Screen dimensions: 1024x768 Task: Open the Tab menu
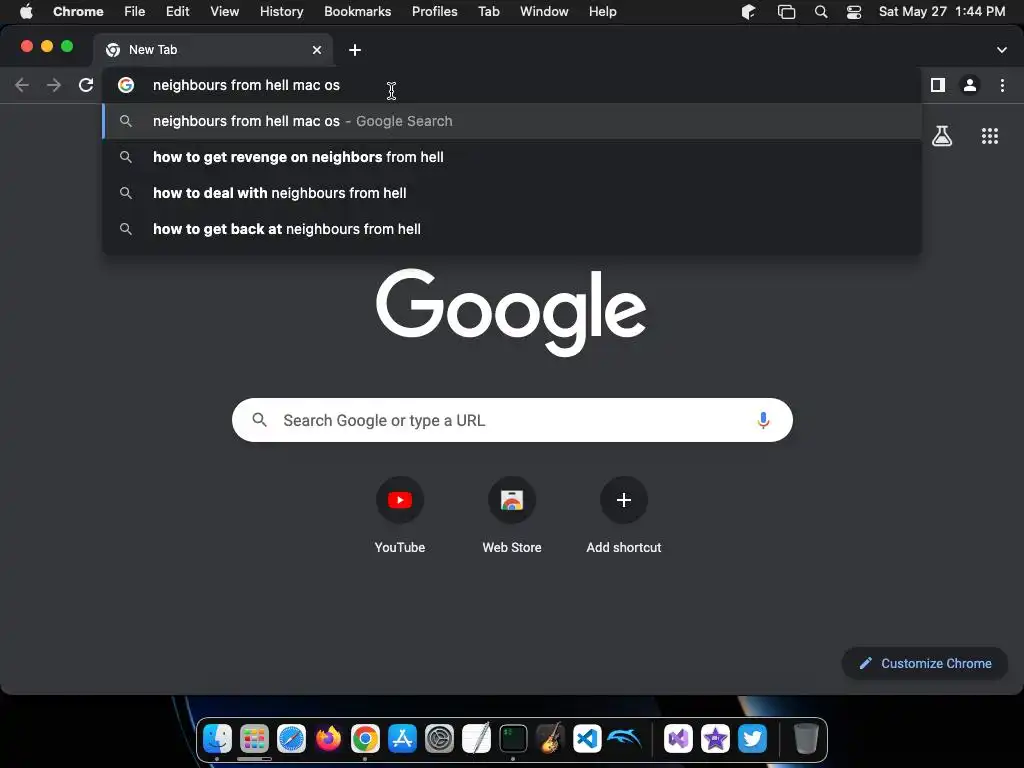(x=488, y=12)
